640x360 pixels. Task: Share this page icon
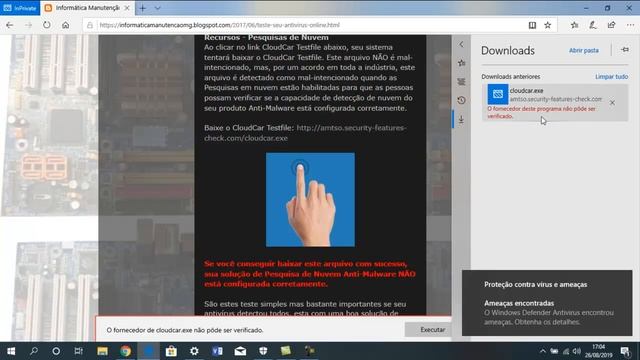pyautogui.click(x=611, y=25)
